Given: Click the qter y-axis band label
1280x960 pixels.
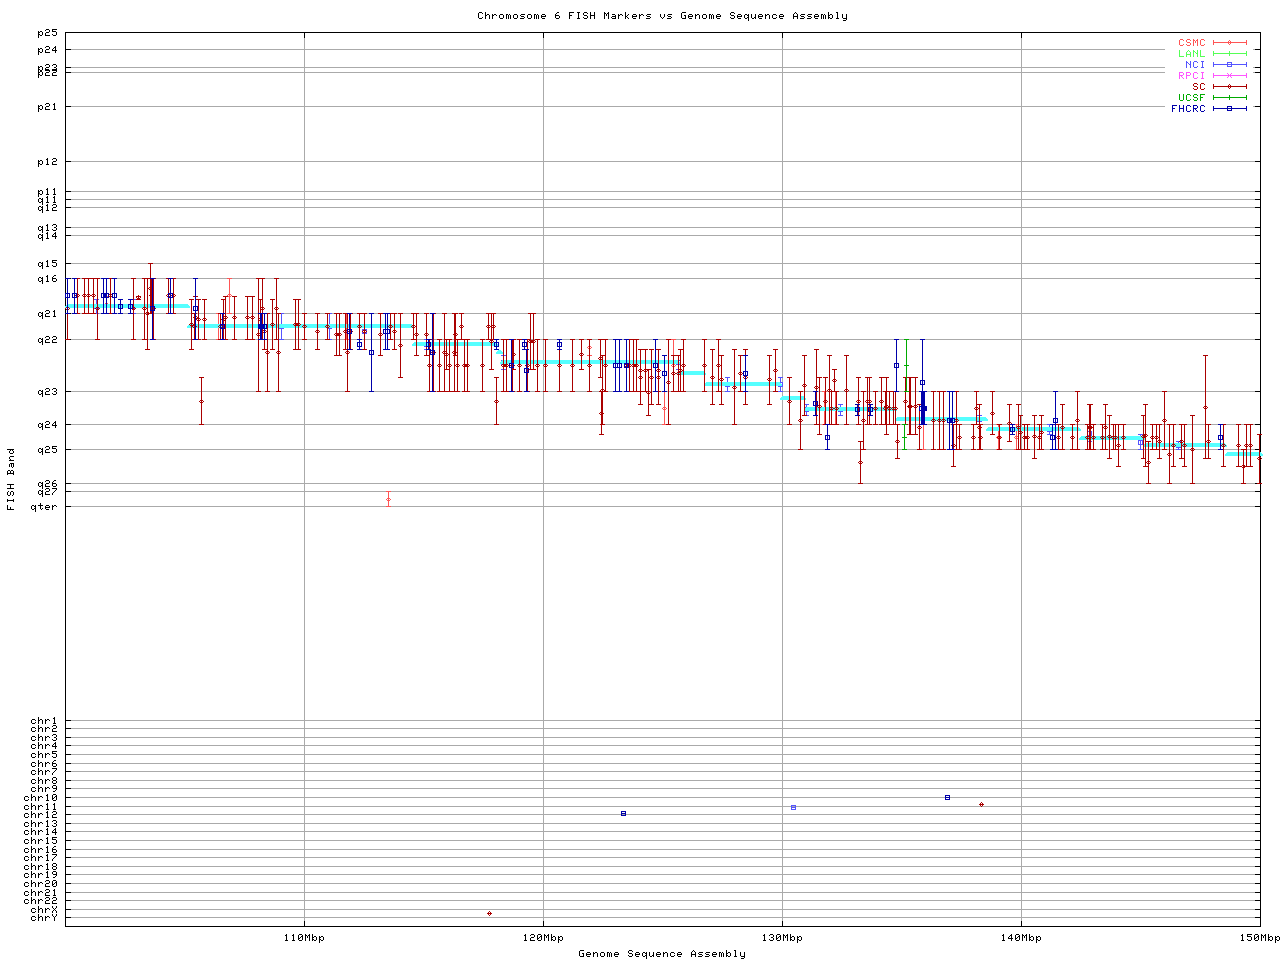Looking at the screenshot, I should tap(44, 507).
